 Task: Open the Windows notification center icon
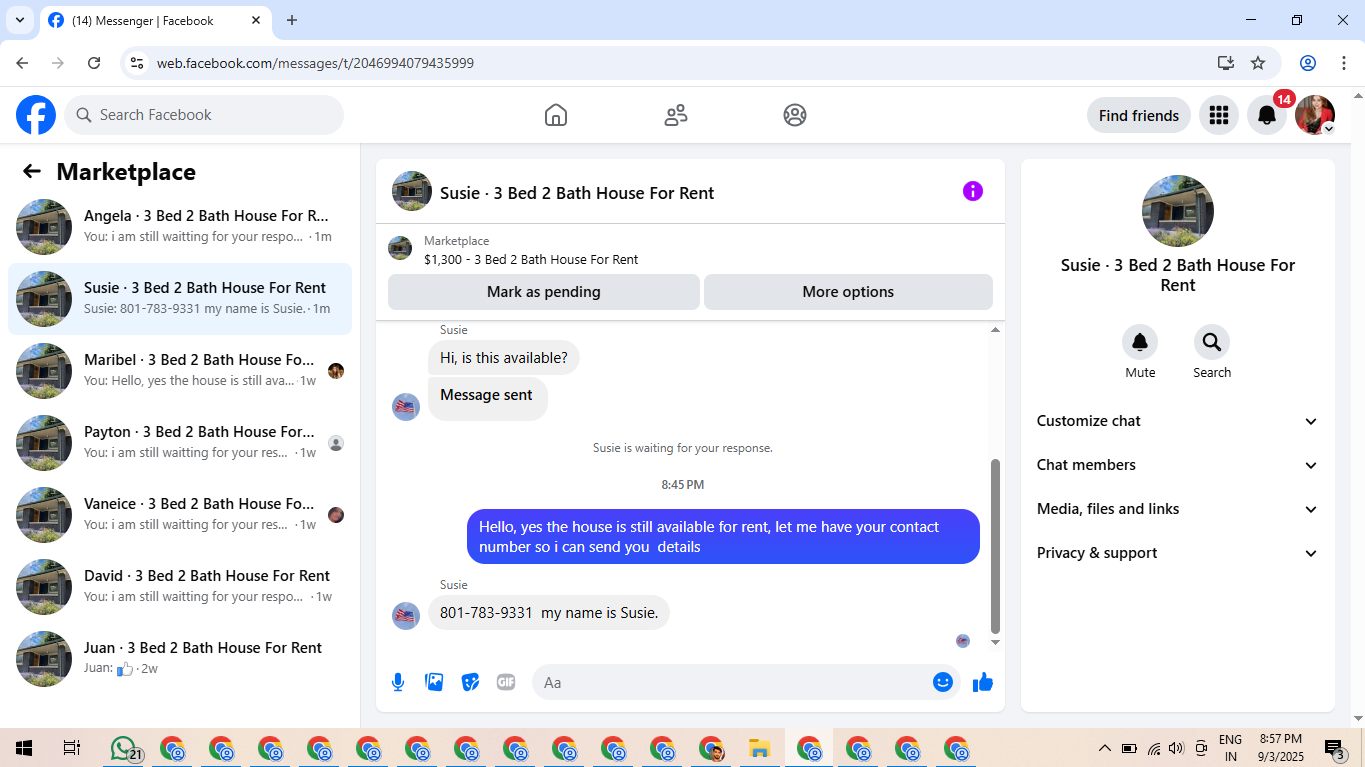coord(1335,748)
